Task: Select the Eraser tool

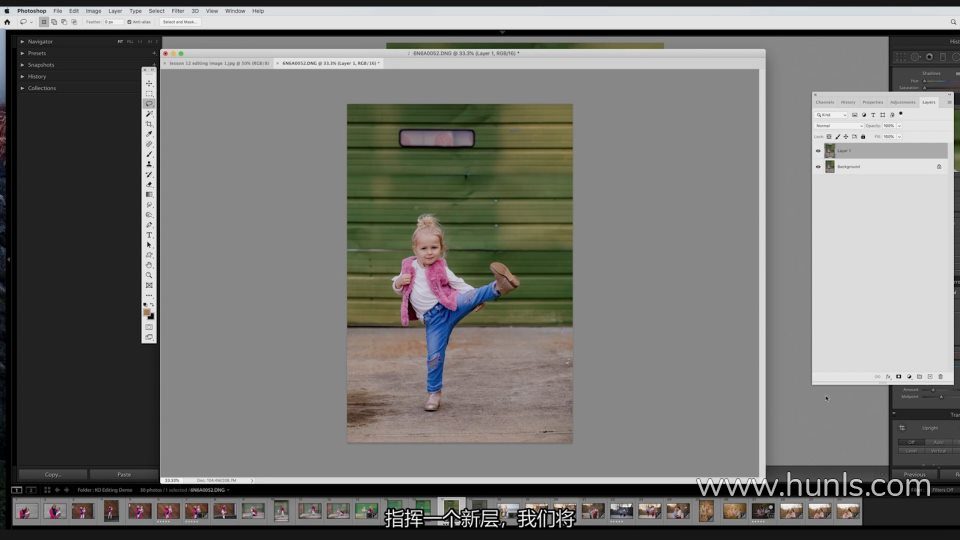Action: pos(149,184)
